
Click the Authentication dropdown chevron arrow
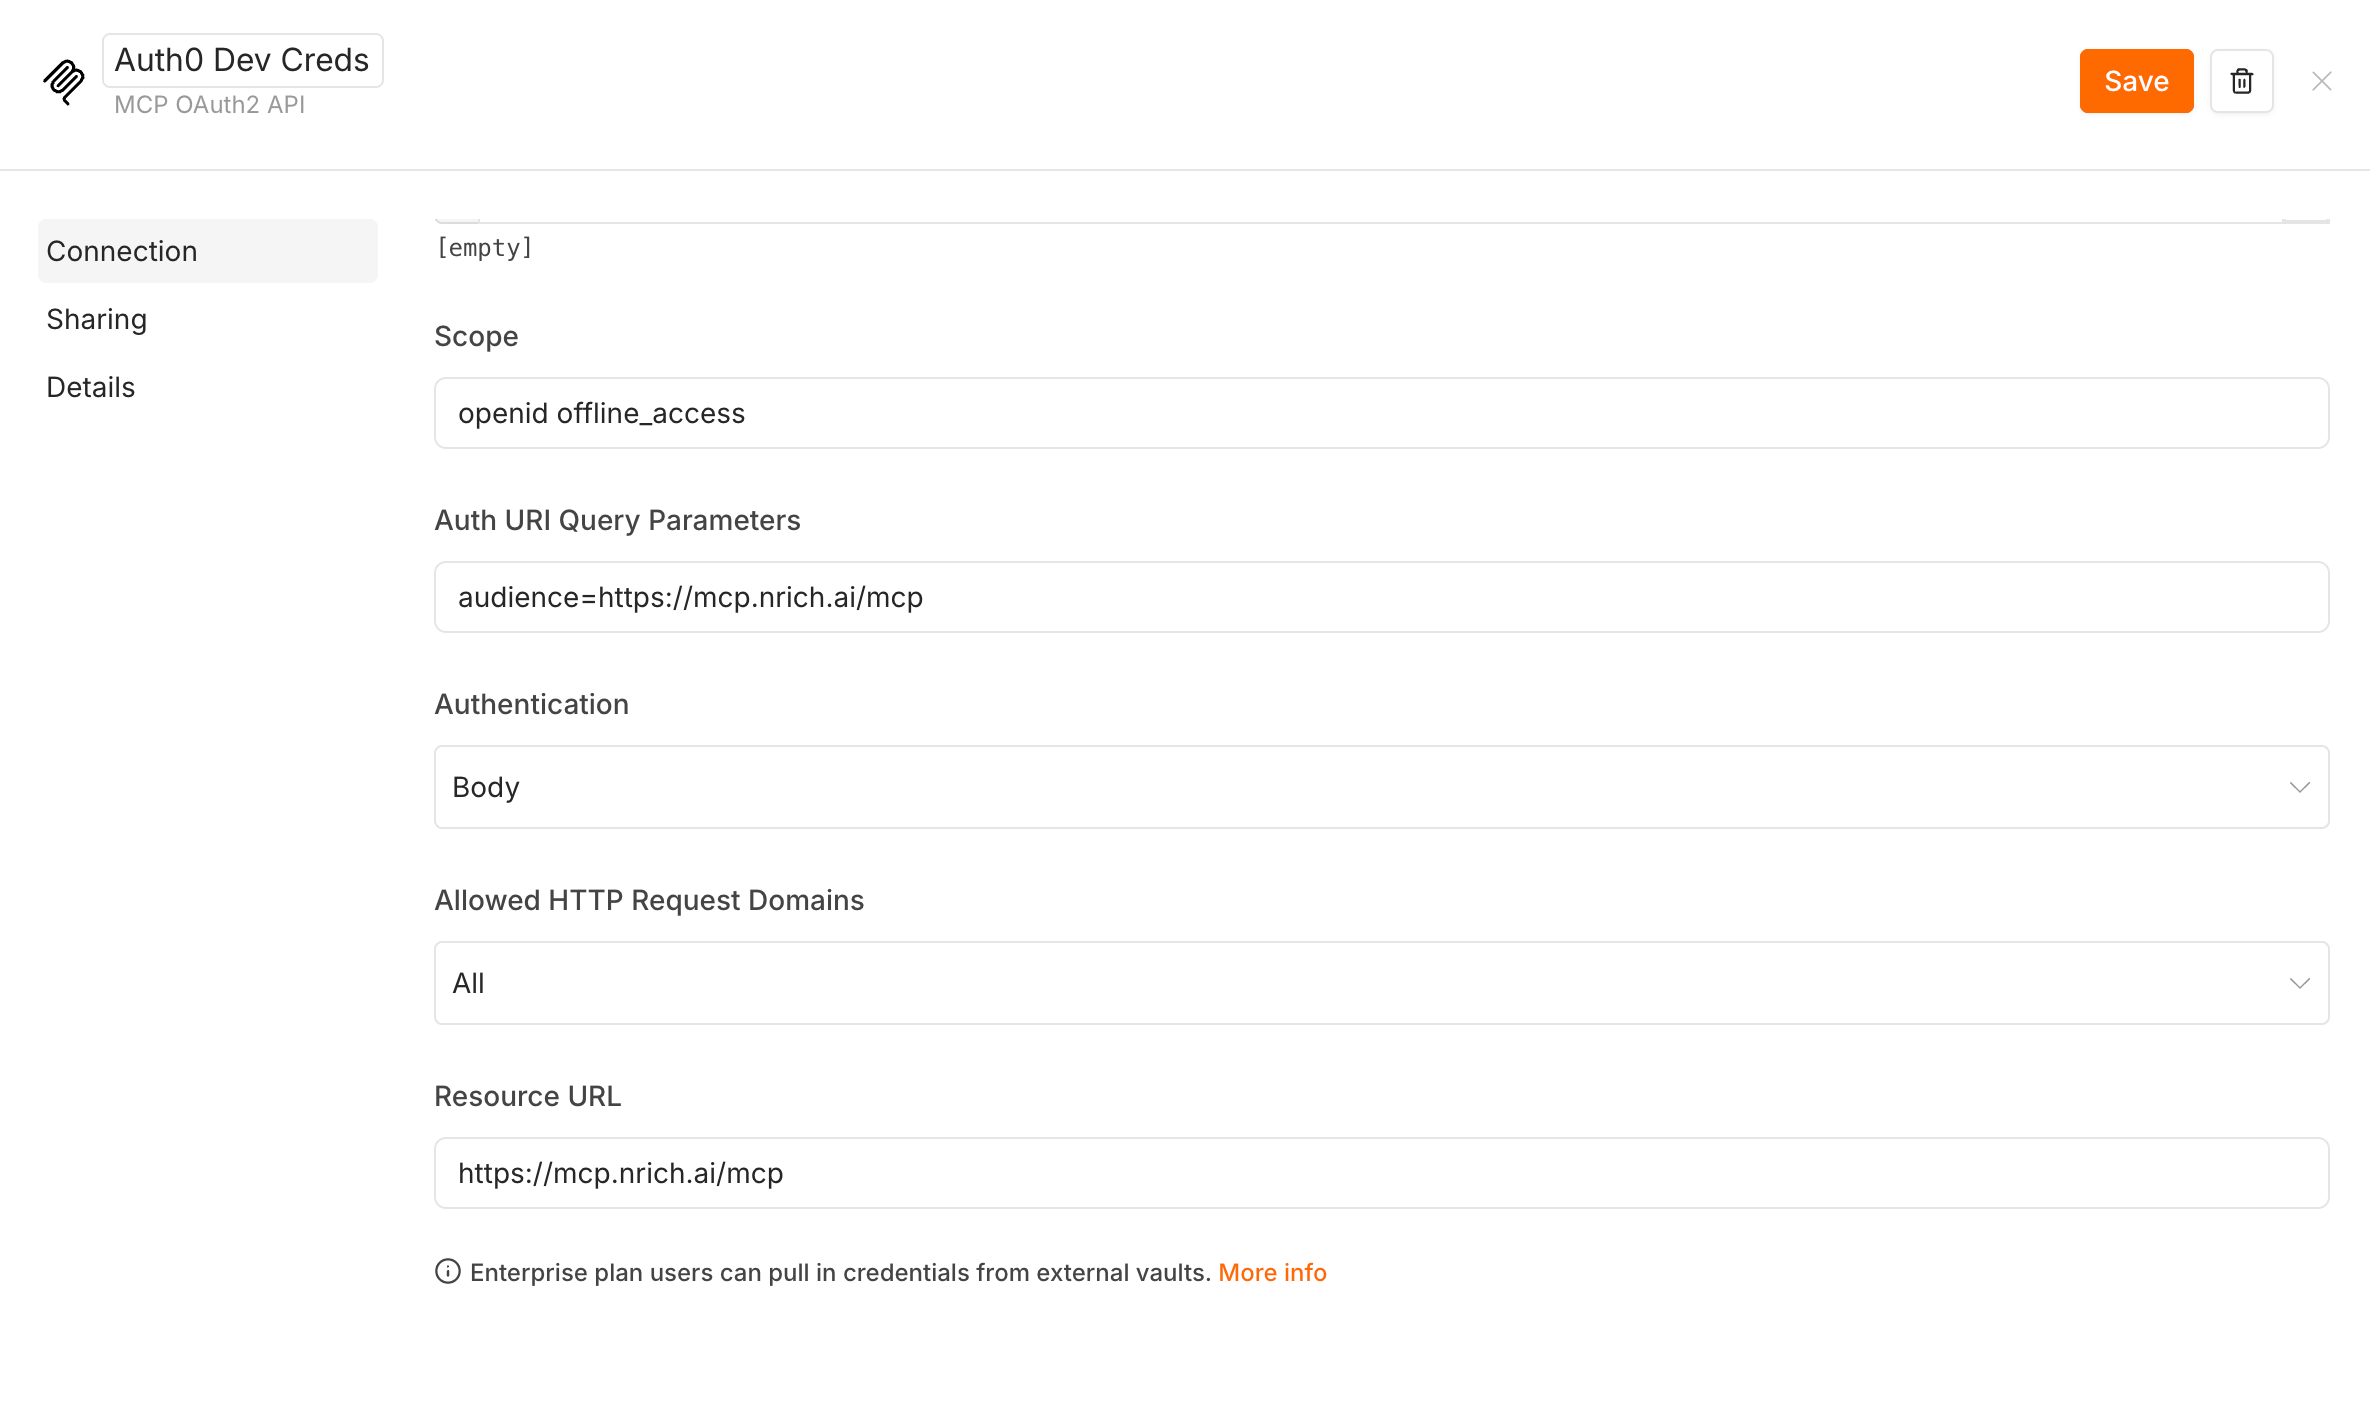point(2299,787)
